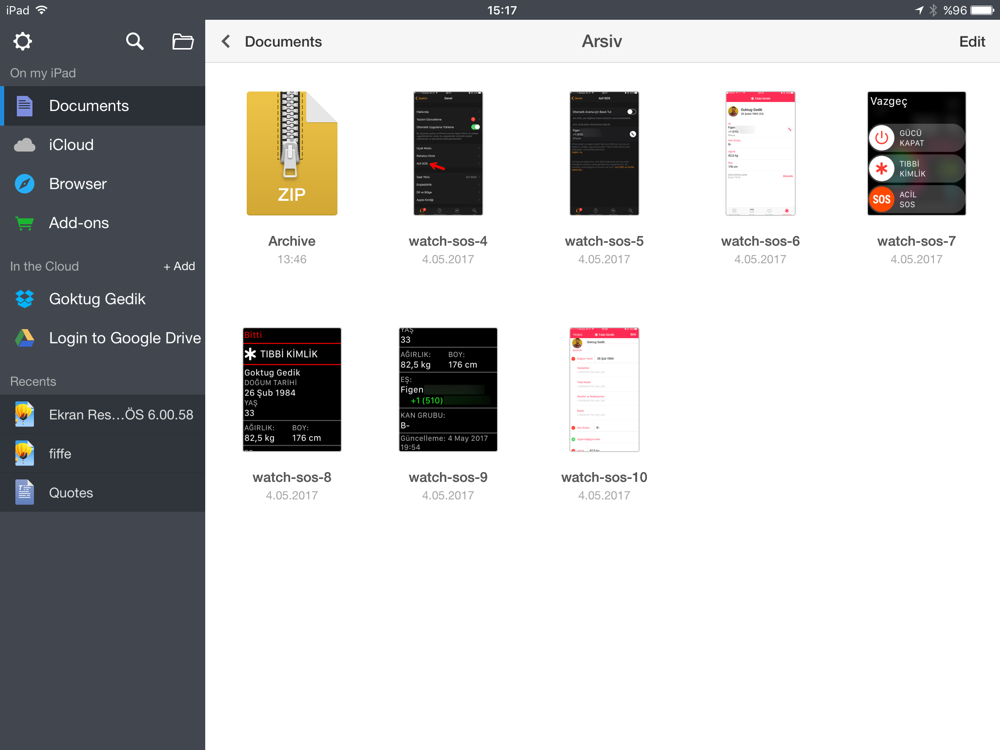Select Documents in the sidebar
Screen dimensions: 1000x750
click(x=88, y=106)
